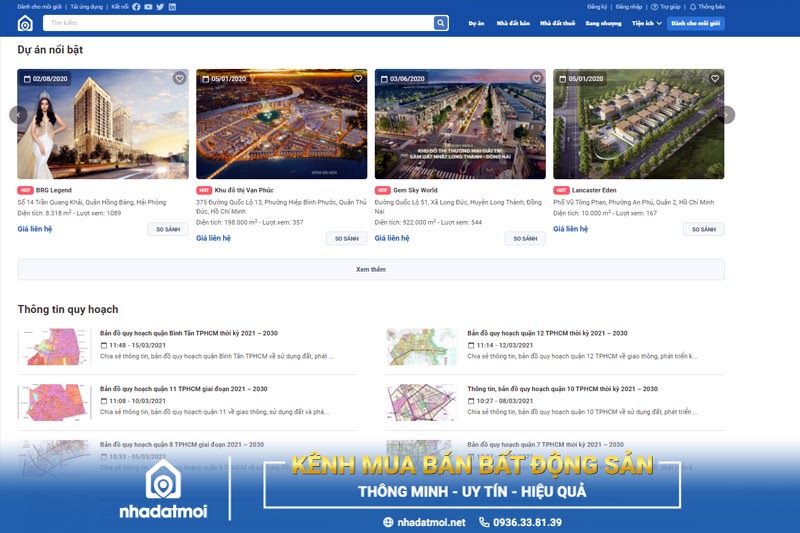Go to previous projects with left carousel arrow
The image size is (800, 533).
(x=18, y=115)
